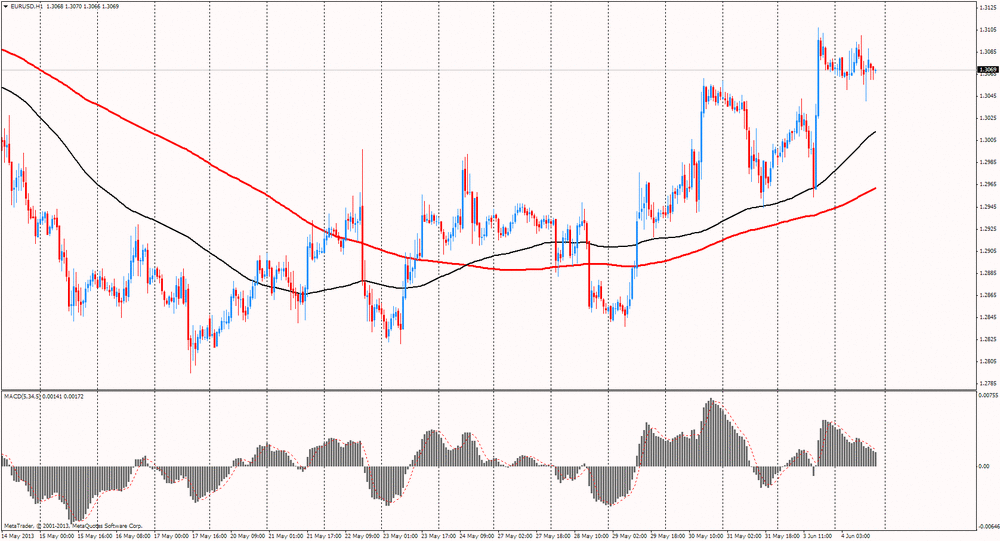Click the 28 May 10:00 time label

591,537
